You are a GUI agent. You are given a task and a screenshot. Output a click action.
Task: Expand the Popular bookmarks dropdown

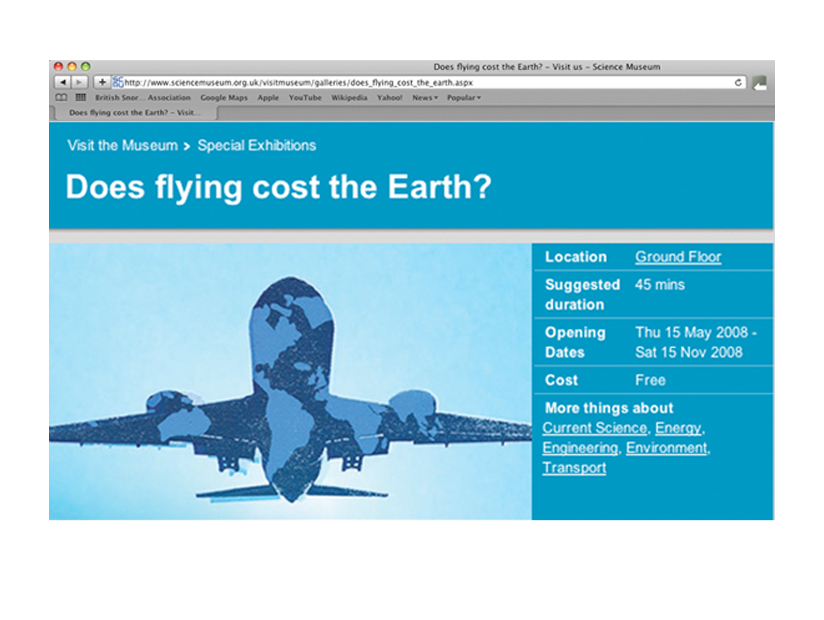pos(464,98)
